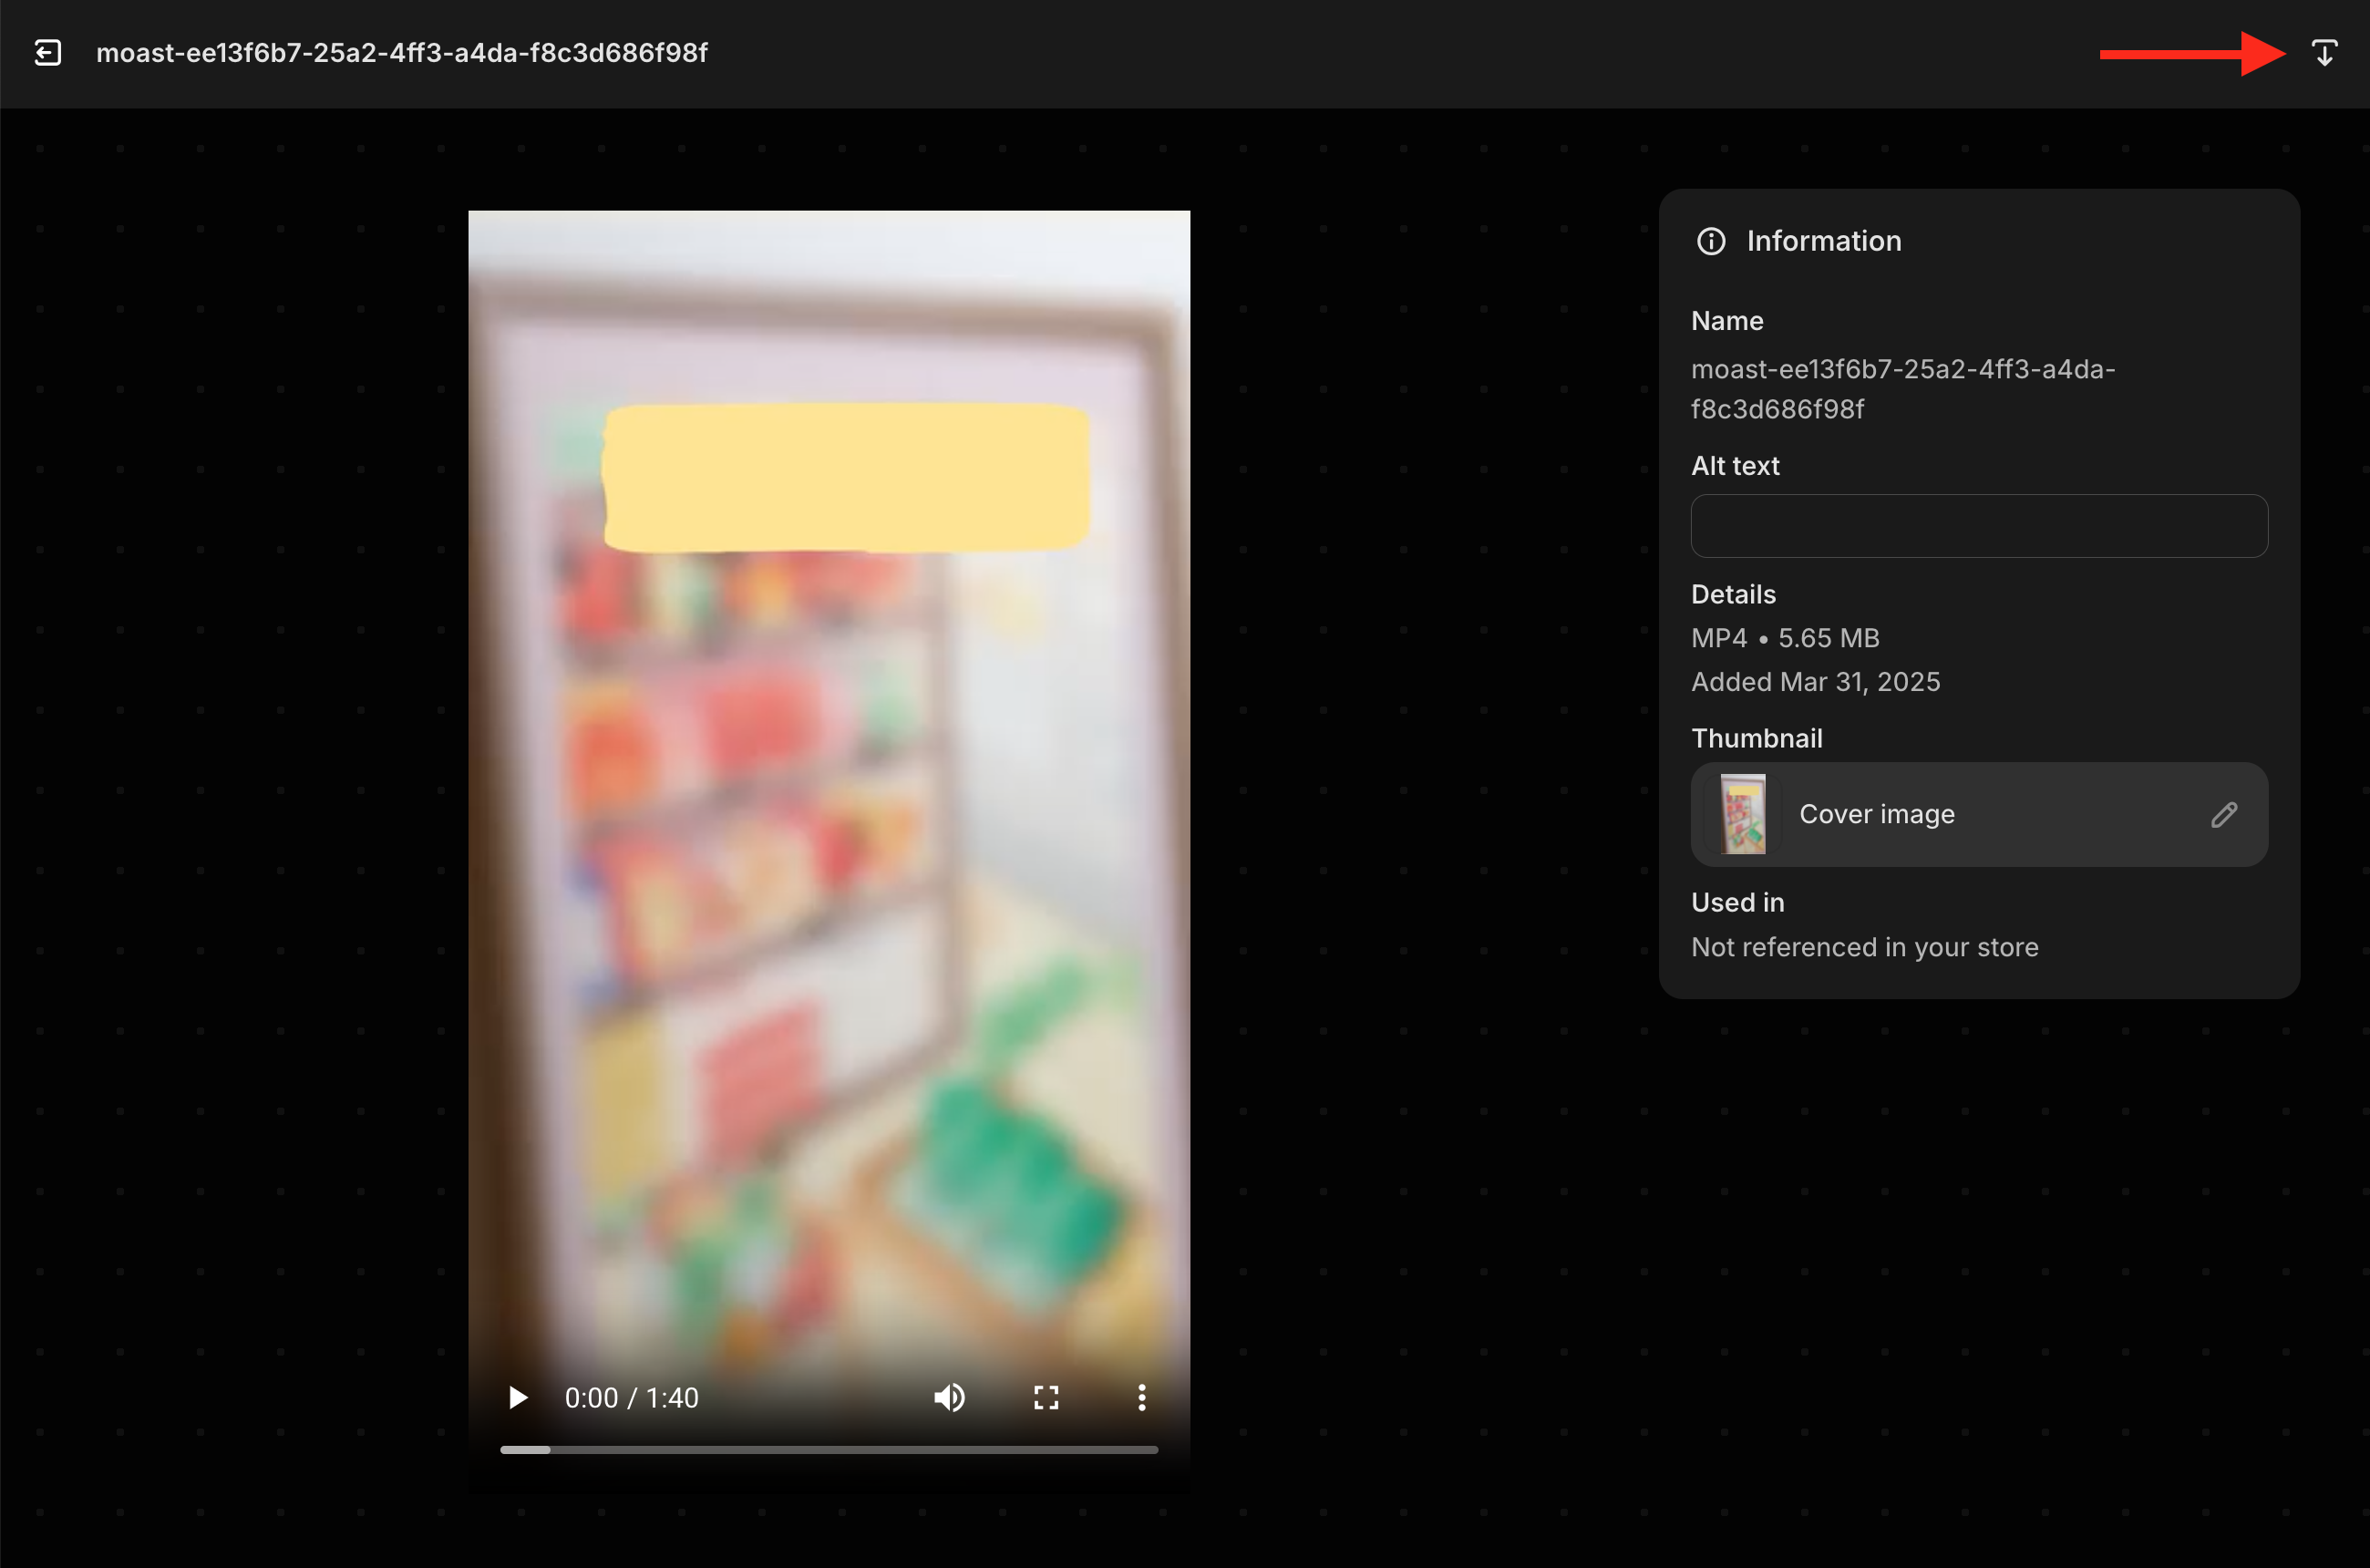Click the Information panel info icon
This screenshot has height=1568, width=2370.
(1711, 241)
